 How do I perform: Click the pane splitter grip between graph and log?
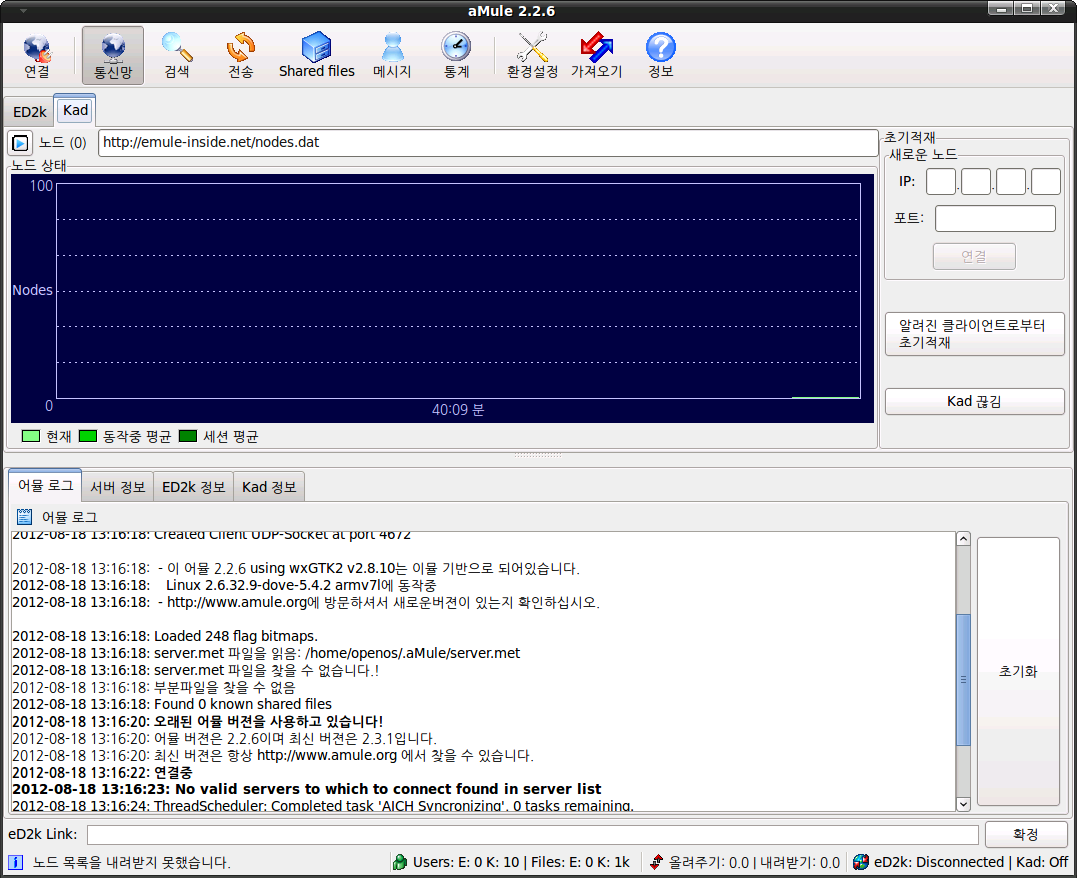pyautogui.click(x=538, y=455)
